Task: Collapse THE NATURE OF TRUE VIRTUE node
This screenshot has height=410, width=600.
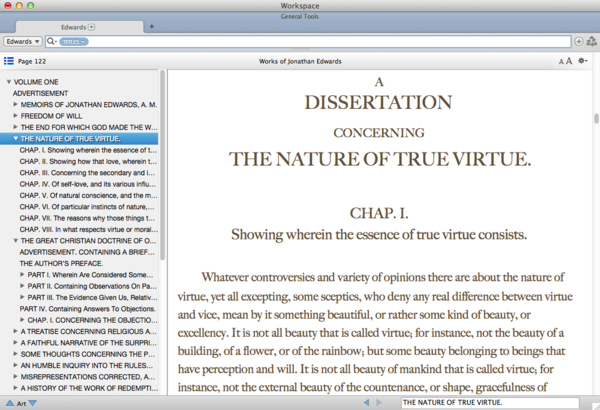Action: click(15, 139)
